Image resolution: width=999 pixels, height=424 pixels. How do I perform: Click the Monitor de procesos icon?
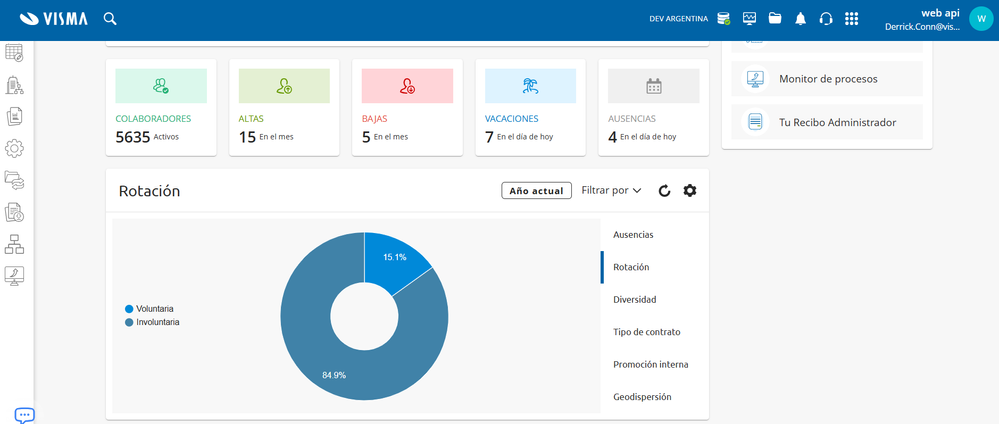click(x=756, y=79)
